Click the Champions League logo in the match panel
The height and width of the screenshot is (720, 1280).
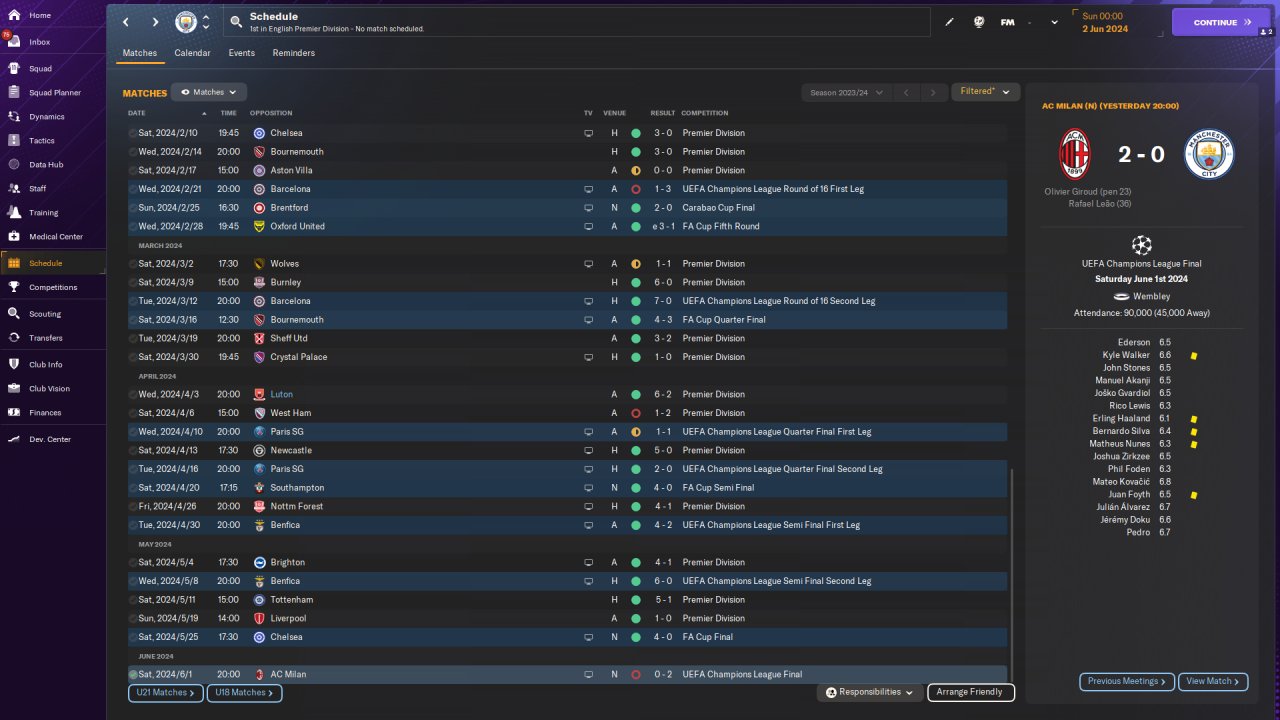(x=1142, y=244)
